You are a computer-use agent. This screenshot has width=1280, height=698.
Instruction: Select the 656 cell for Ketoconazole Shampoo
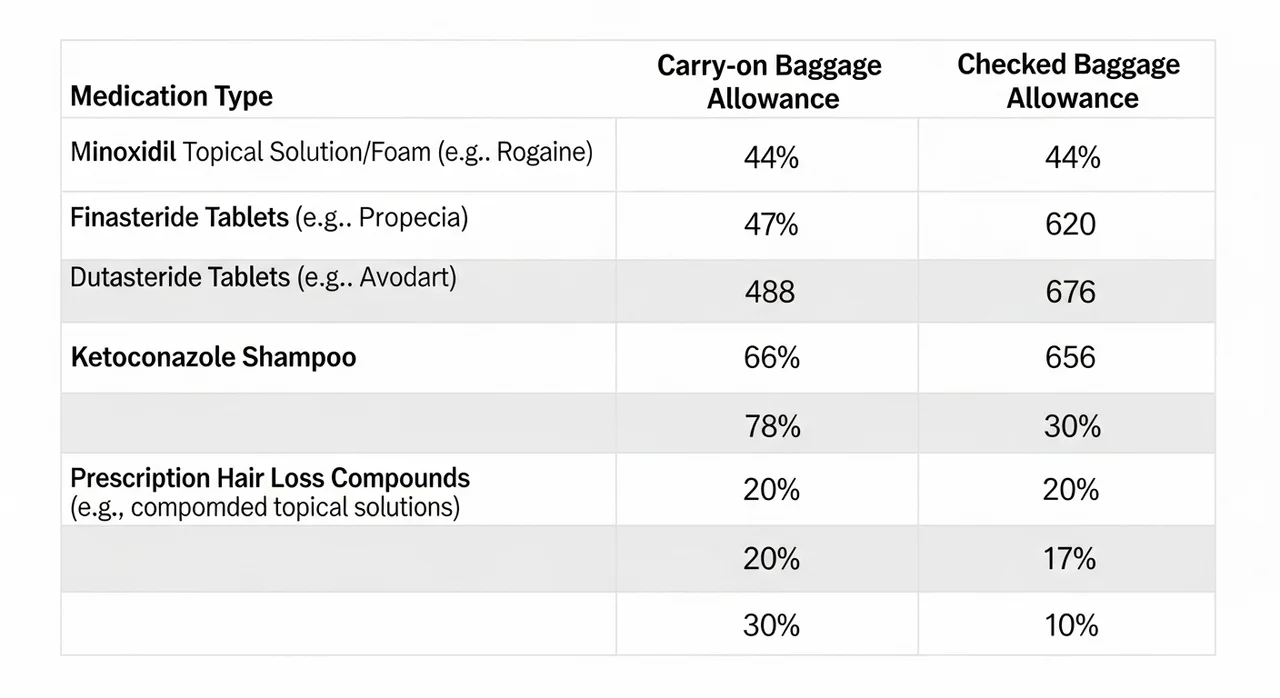[x=1070, y=358]
